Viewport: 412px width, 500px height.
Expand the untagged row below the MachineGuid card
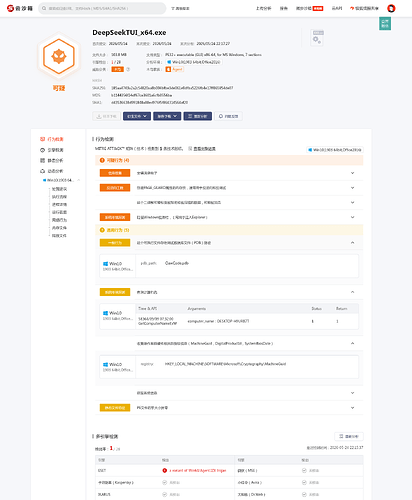pos(352,393)
